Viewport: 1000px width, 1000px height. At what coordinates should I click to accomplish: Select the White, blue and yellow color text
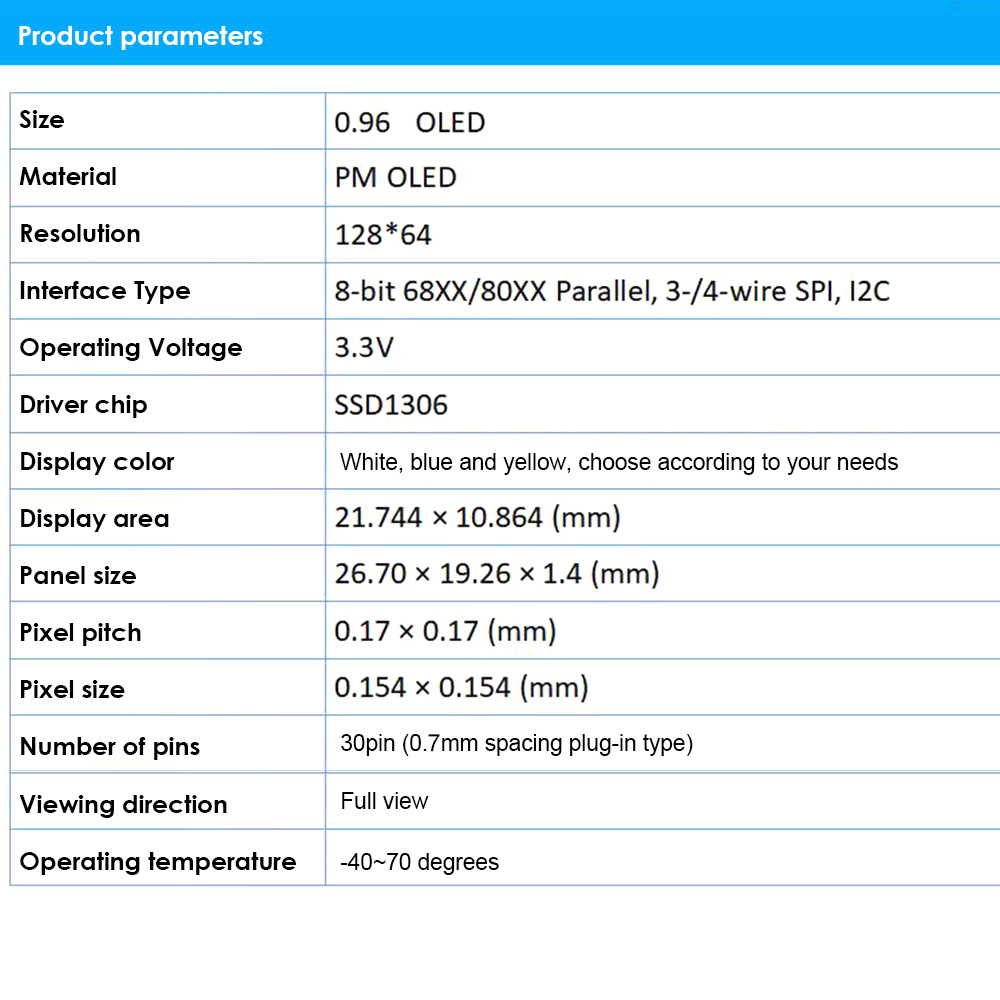point(619,462)
